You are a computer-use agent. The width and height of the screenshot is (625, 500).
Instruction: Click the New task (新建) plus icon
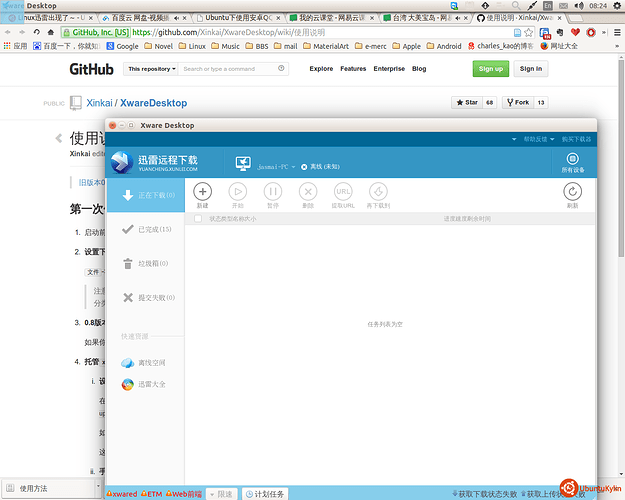202,192
